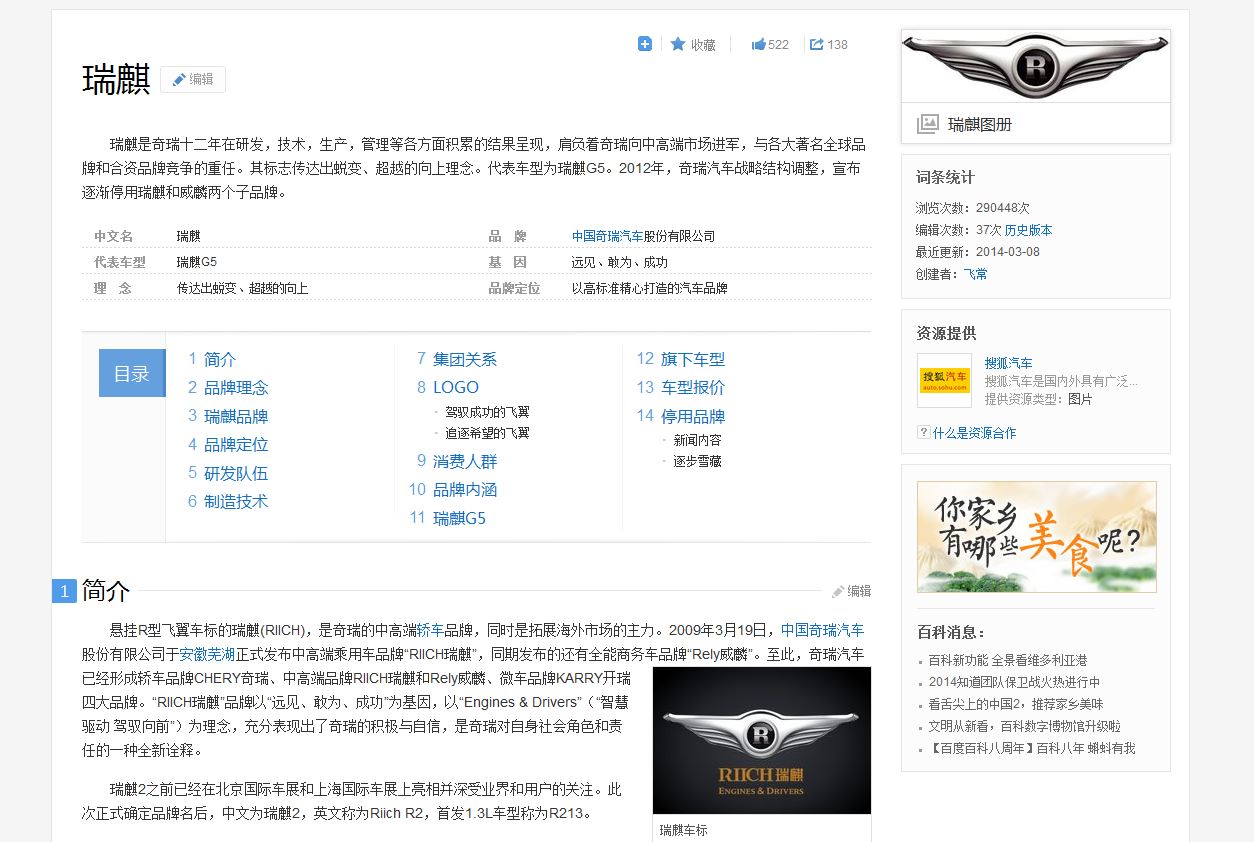Click the 搜狐汽车 logo thumbnail

tap(944, 380)
